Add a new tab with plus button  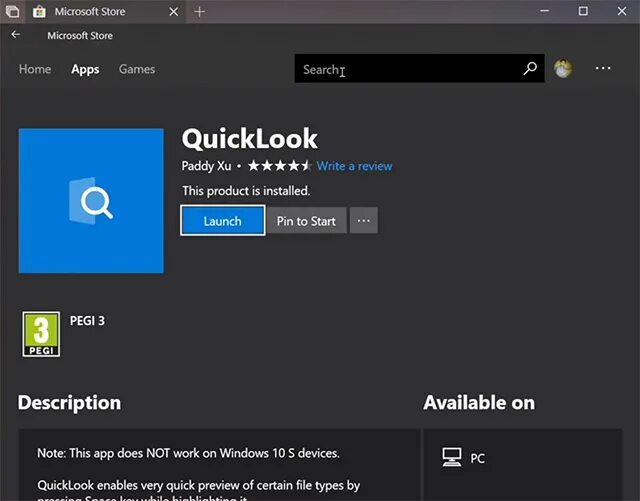pos(199,12)
